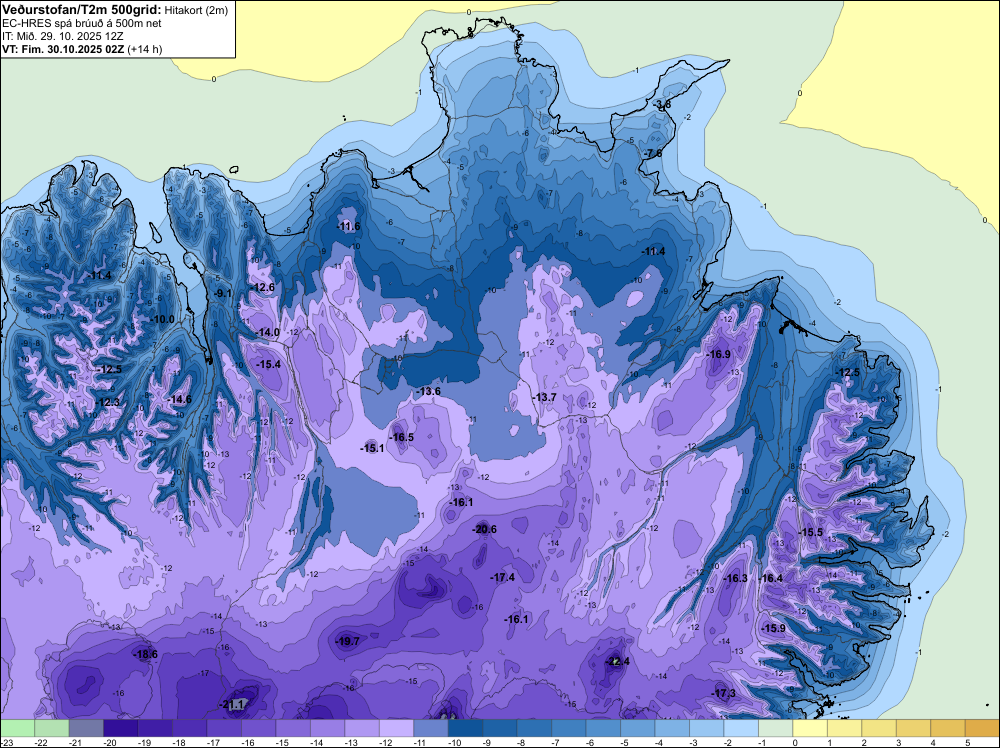Image resolution: width=1000 pixels, height=748 pixels.
Task: Click the -15.4 temperature label
Action: click(268, 364)
